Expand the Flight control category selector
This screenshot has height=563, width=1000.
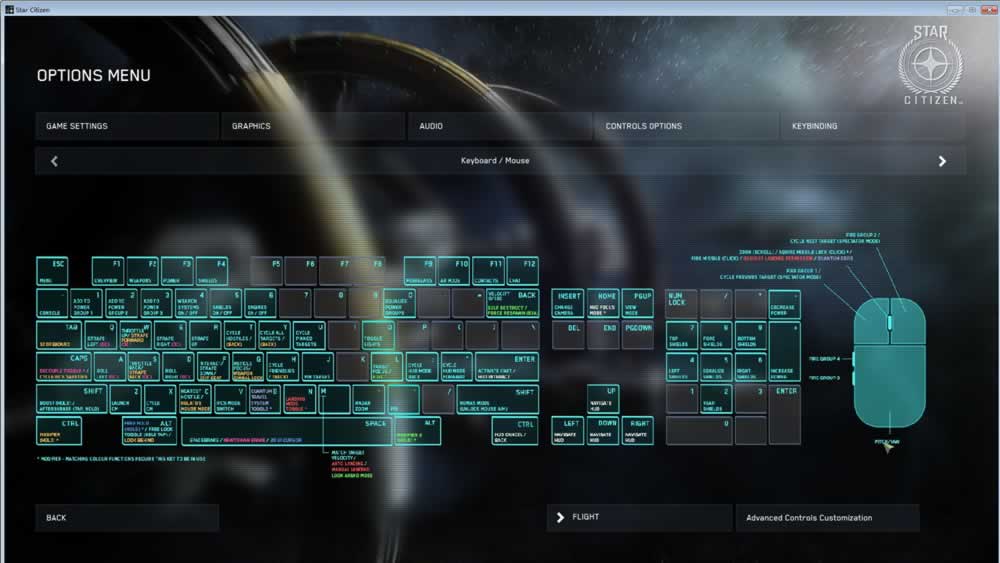click(639, 517)
